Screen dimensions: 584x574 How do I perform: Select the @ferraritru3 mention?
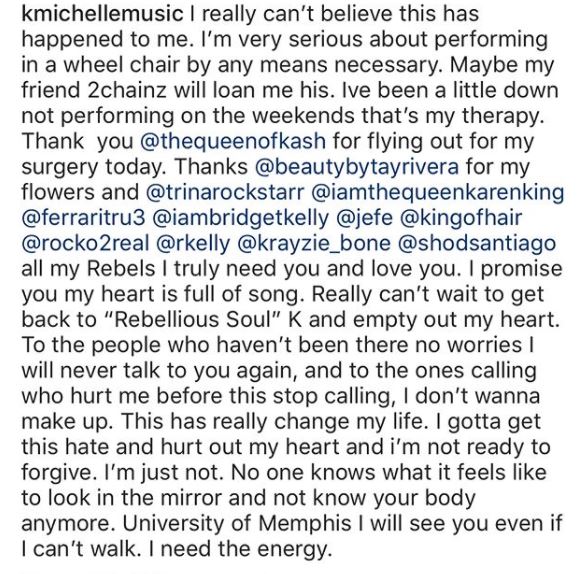click(83, 218)
